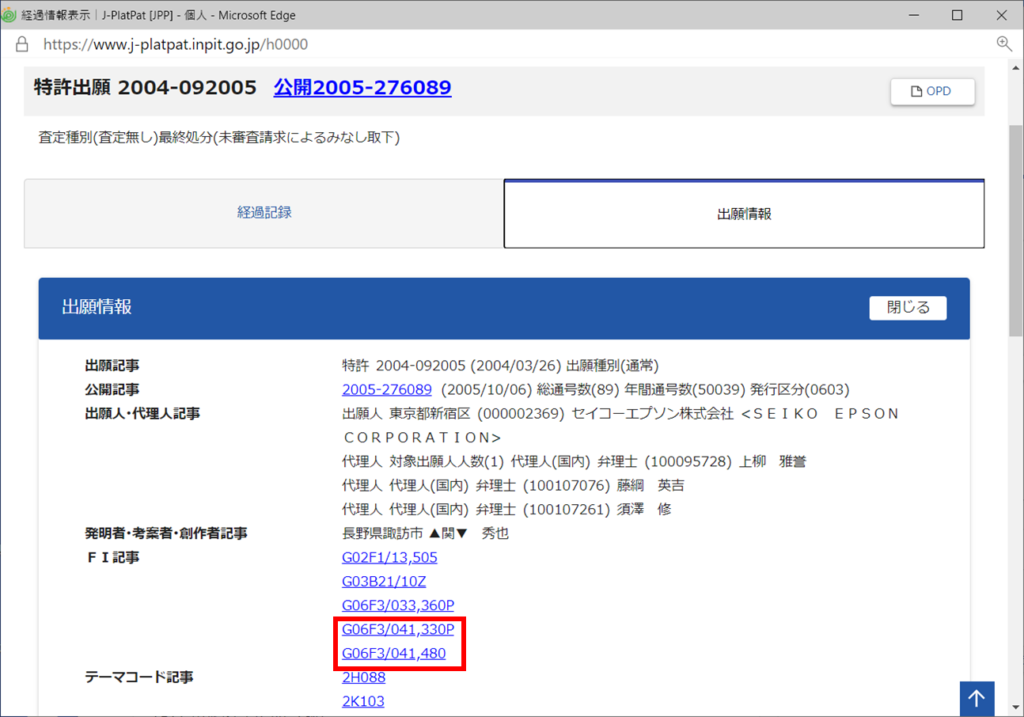Open the OPD document button
Image resolution: width=1024 pixels, height=717 pixels.
coord(932,91)
